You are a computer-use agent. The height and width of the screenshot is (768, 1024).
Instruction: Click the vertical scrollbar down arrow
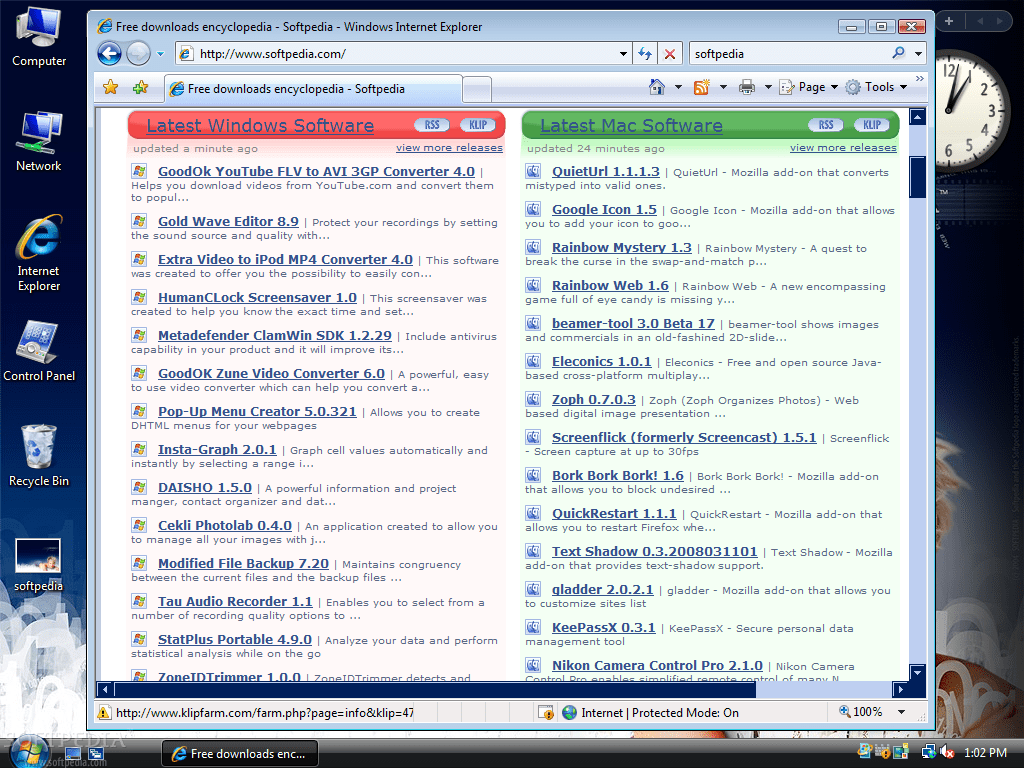pyautogui.click(x=918, y=670)
